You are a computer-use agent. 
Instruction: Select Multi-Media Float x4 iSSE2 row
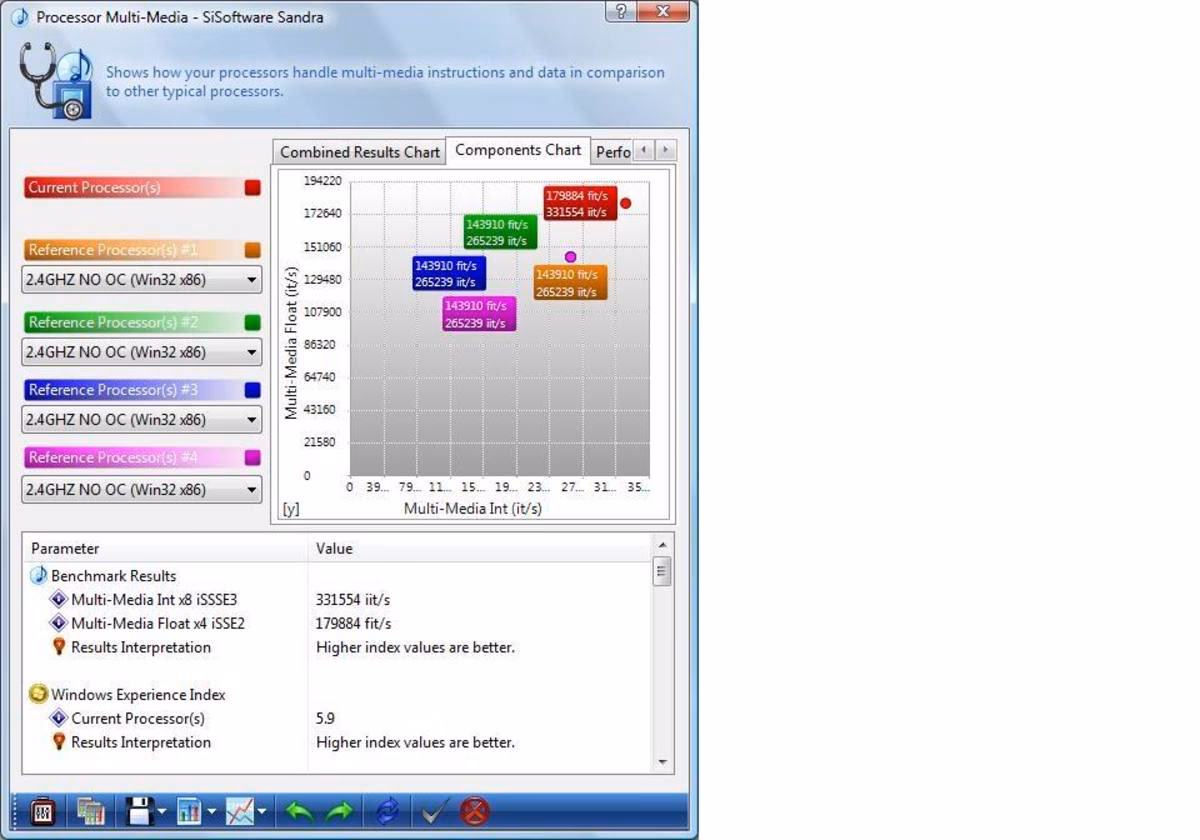pyautogui.click(x=337, y=624)
